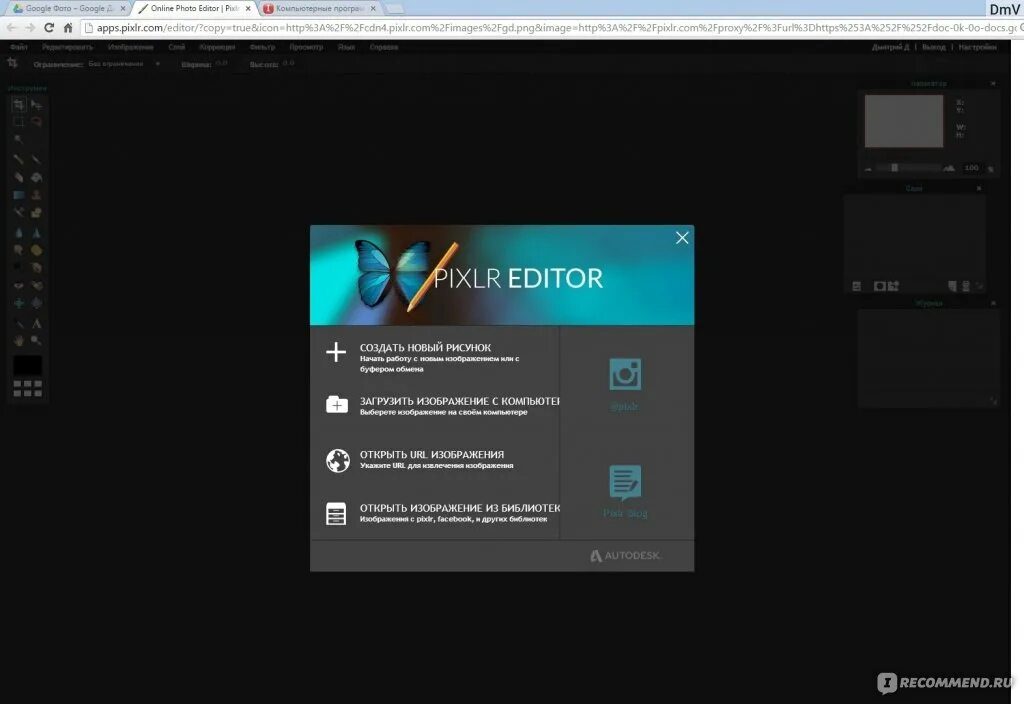Select the Eraser tool
This screenshot has width=1024, height=704.
[x=18, y=177]
